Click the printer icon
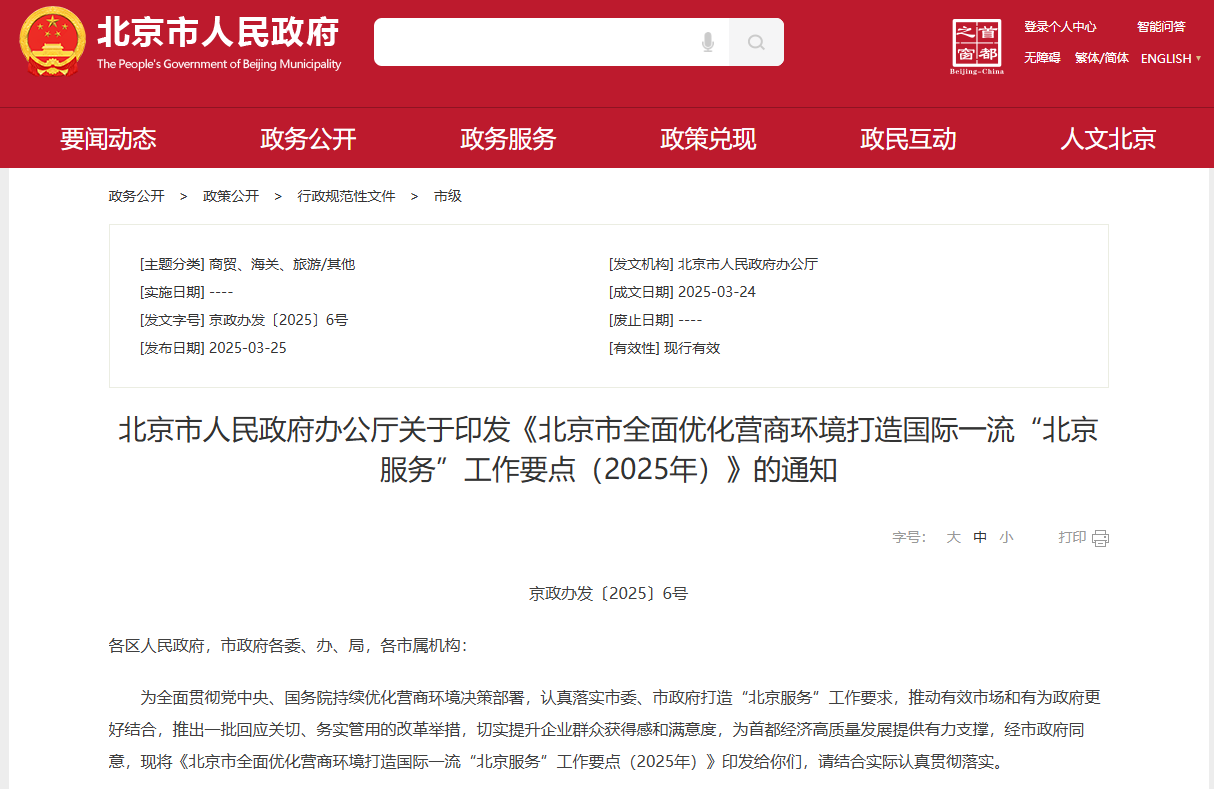Screen dimensions: 1214x789 1100,538
